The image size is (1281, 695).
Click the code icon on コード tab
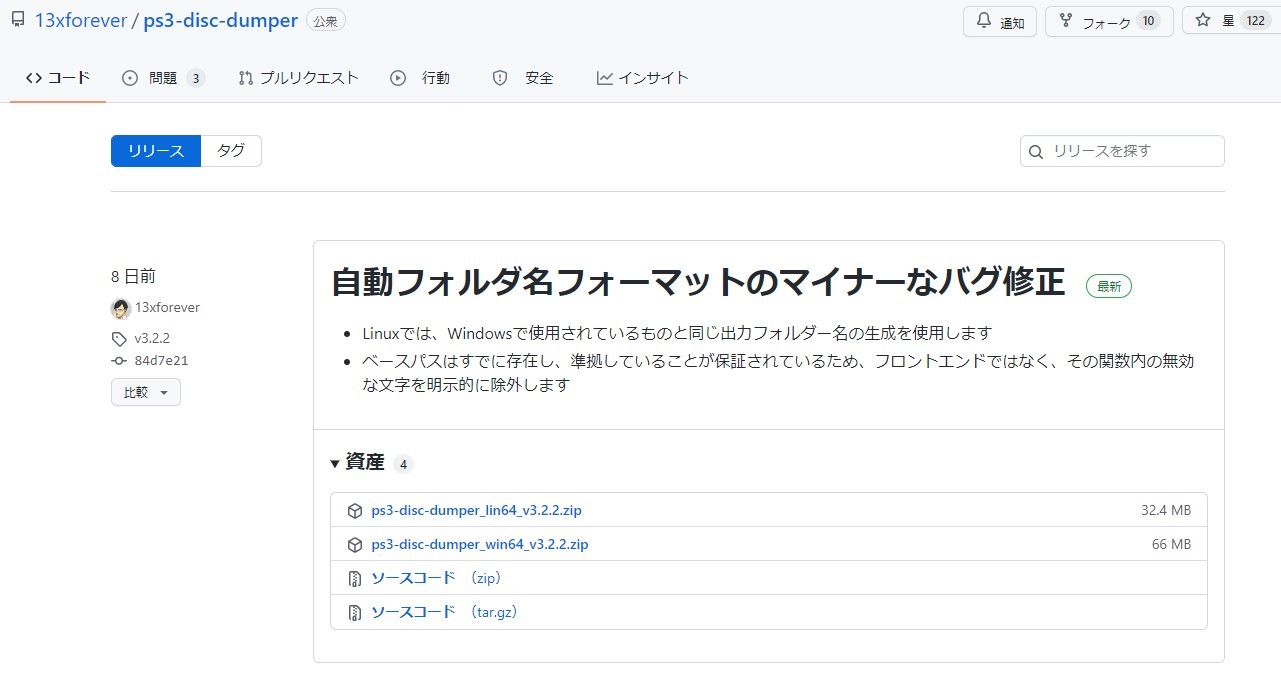(34, 78)
